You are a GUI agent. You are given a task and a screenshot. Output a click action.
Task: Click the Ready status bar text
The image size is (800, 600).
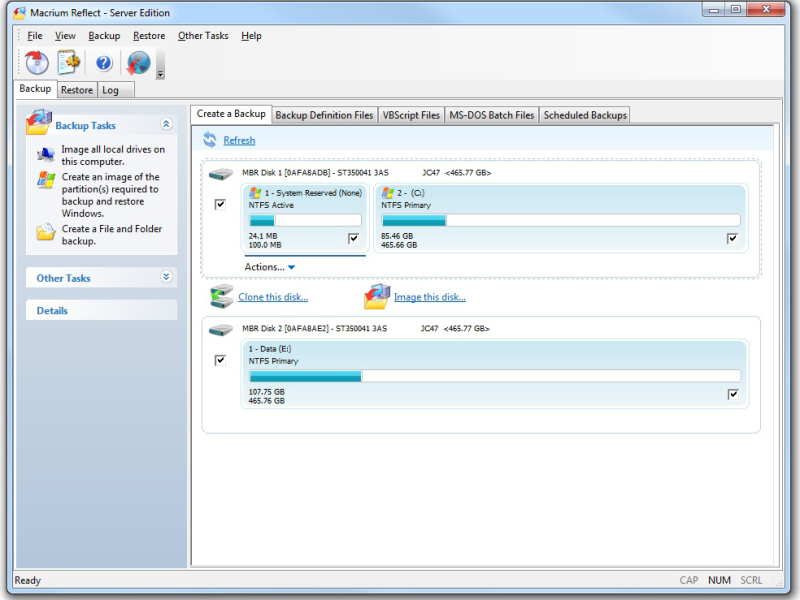[x=28, y=581]
